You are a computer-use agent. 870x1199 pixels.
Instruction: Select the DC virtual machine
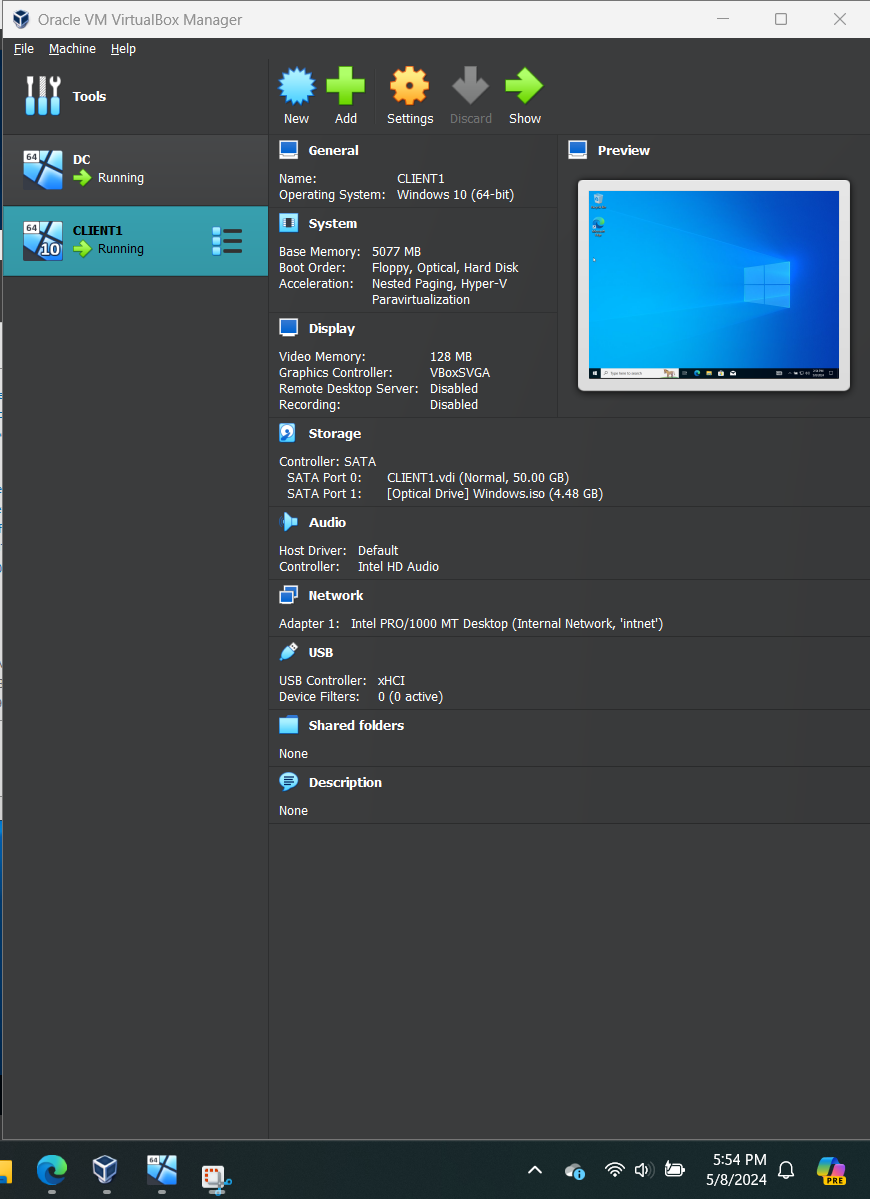(x=135, y=170)
